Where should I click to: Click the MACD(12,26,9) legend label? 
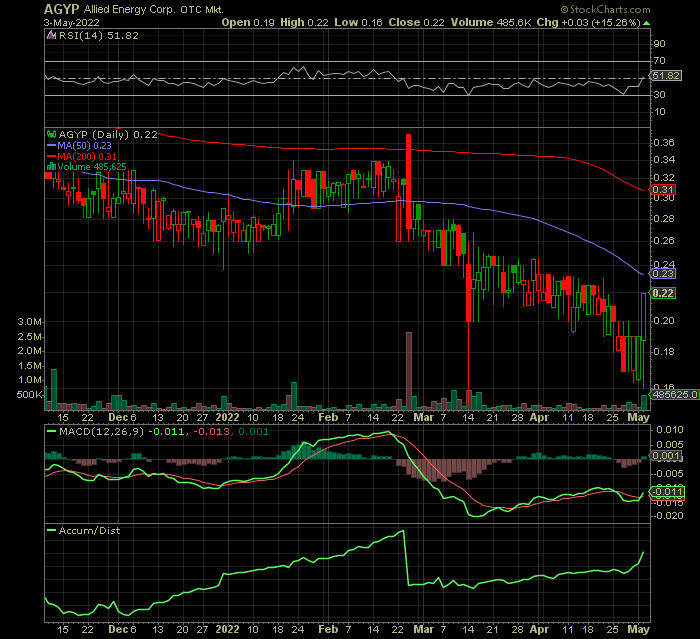pyautogui.click(x=101, y=431)
